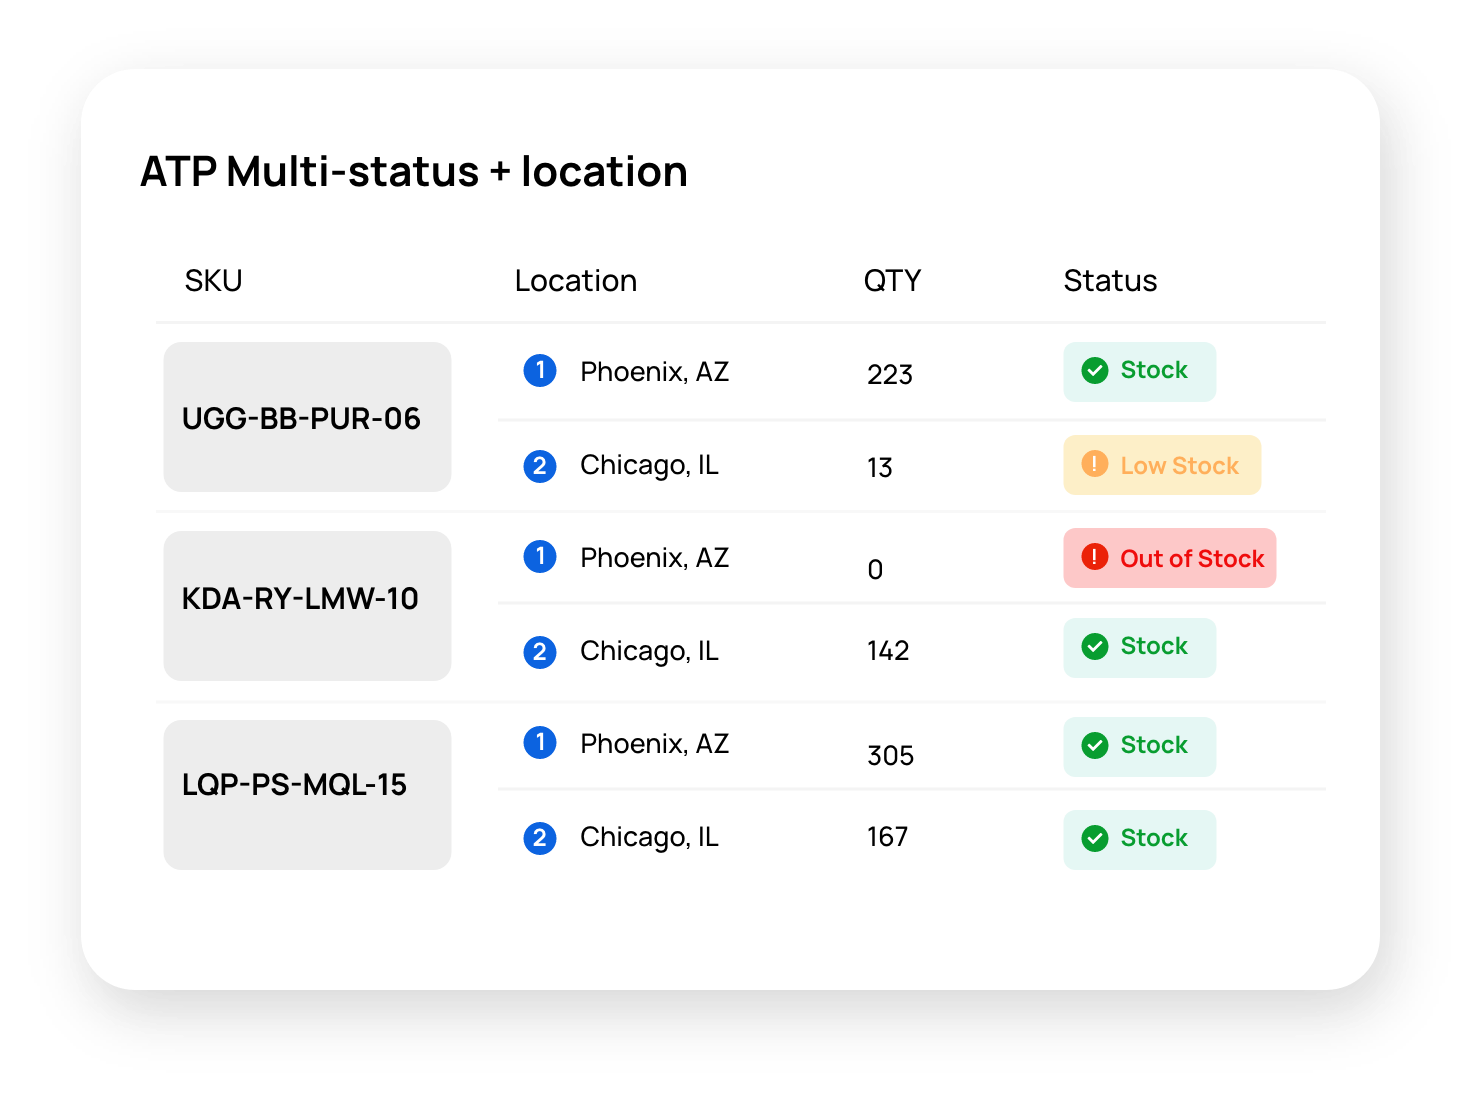Click location badge 1 in KDA-RY-LMW-10 row
This screenshot has width=1479, height=1101.
(540, 556)
